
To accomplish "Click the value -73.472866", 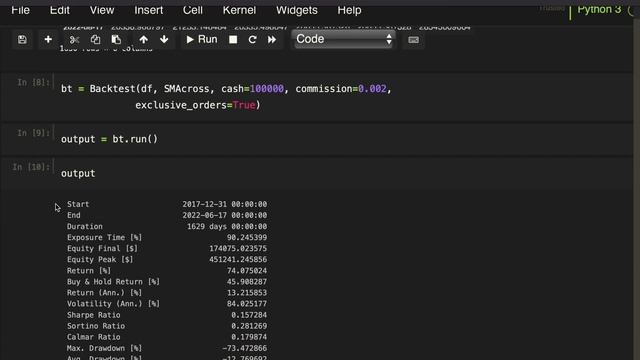I will (244, 348).
